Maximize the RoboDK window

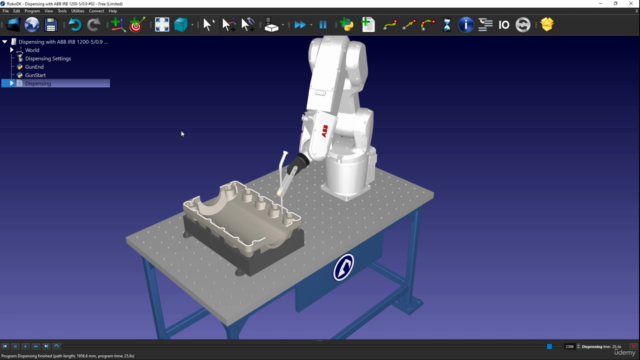(616, 3)
